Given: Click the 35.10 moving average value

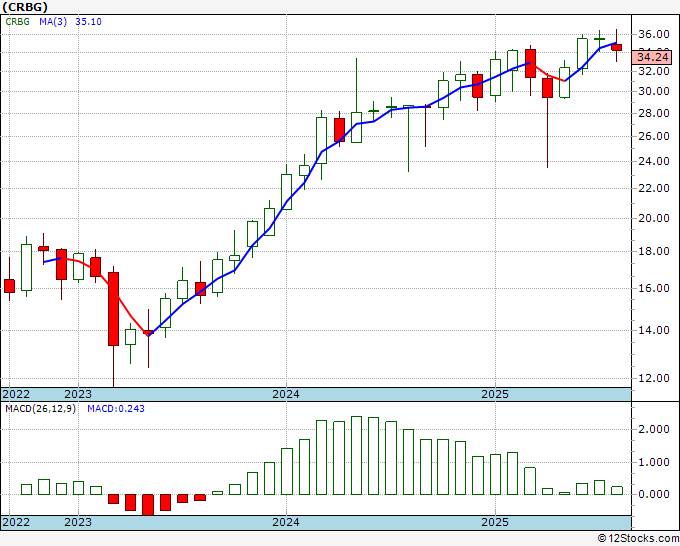Looking at the screenshot, I should coord(88,21).
